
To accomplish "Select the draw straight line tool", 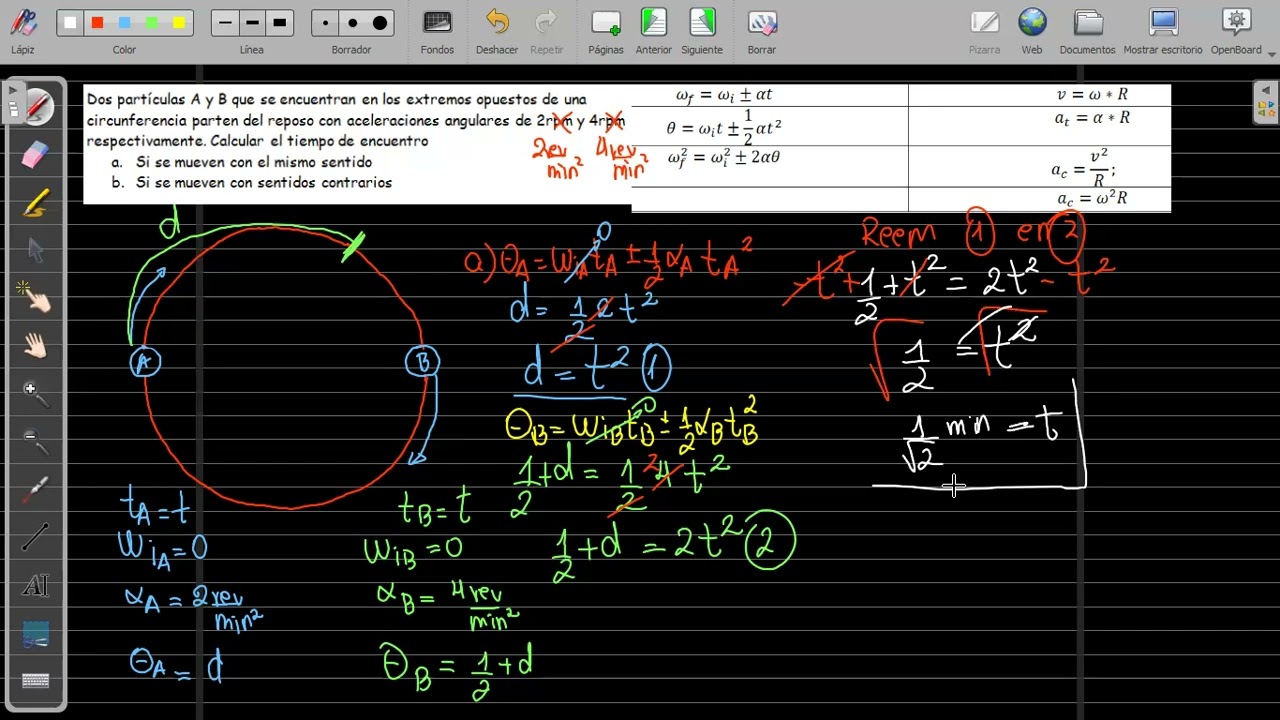I will coord(35,537).
